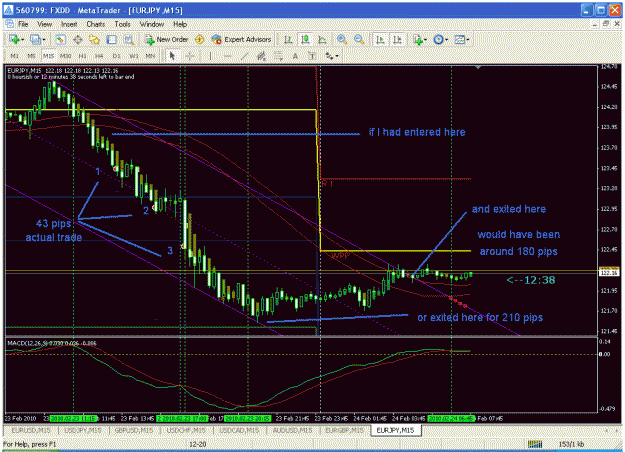
Task: Show the Market Watch window
Action: [60, 39]
